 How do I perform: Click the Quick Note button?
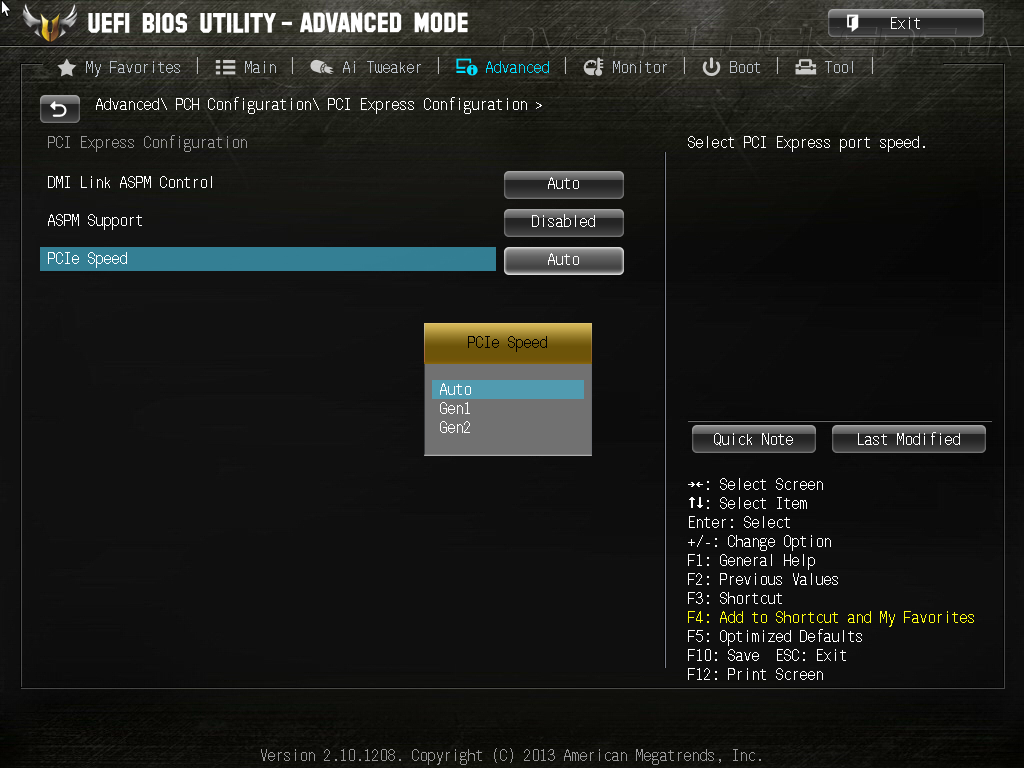(x=754, y=439)
